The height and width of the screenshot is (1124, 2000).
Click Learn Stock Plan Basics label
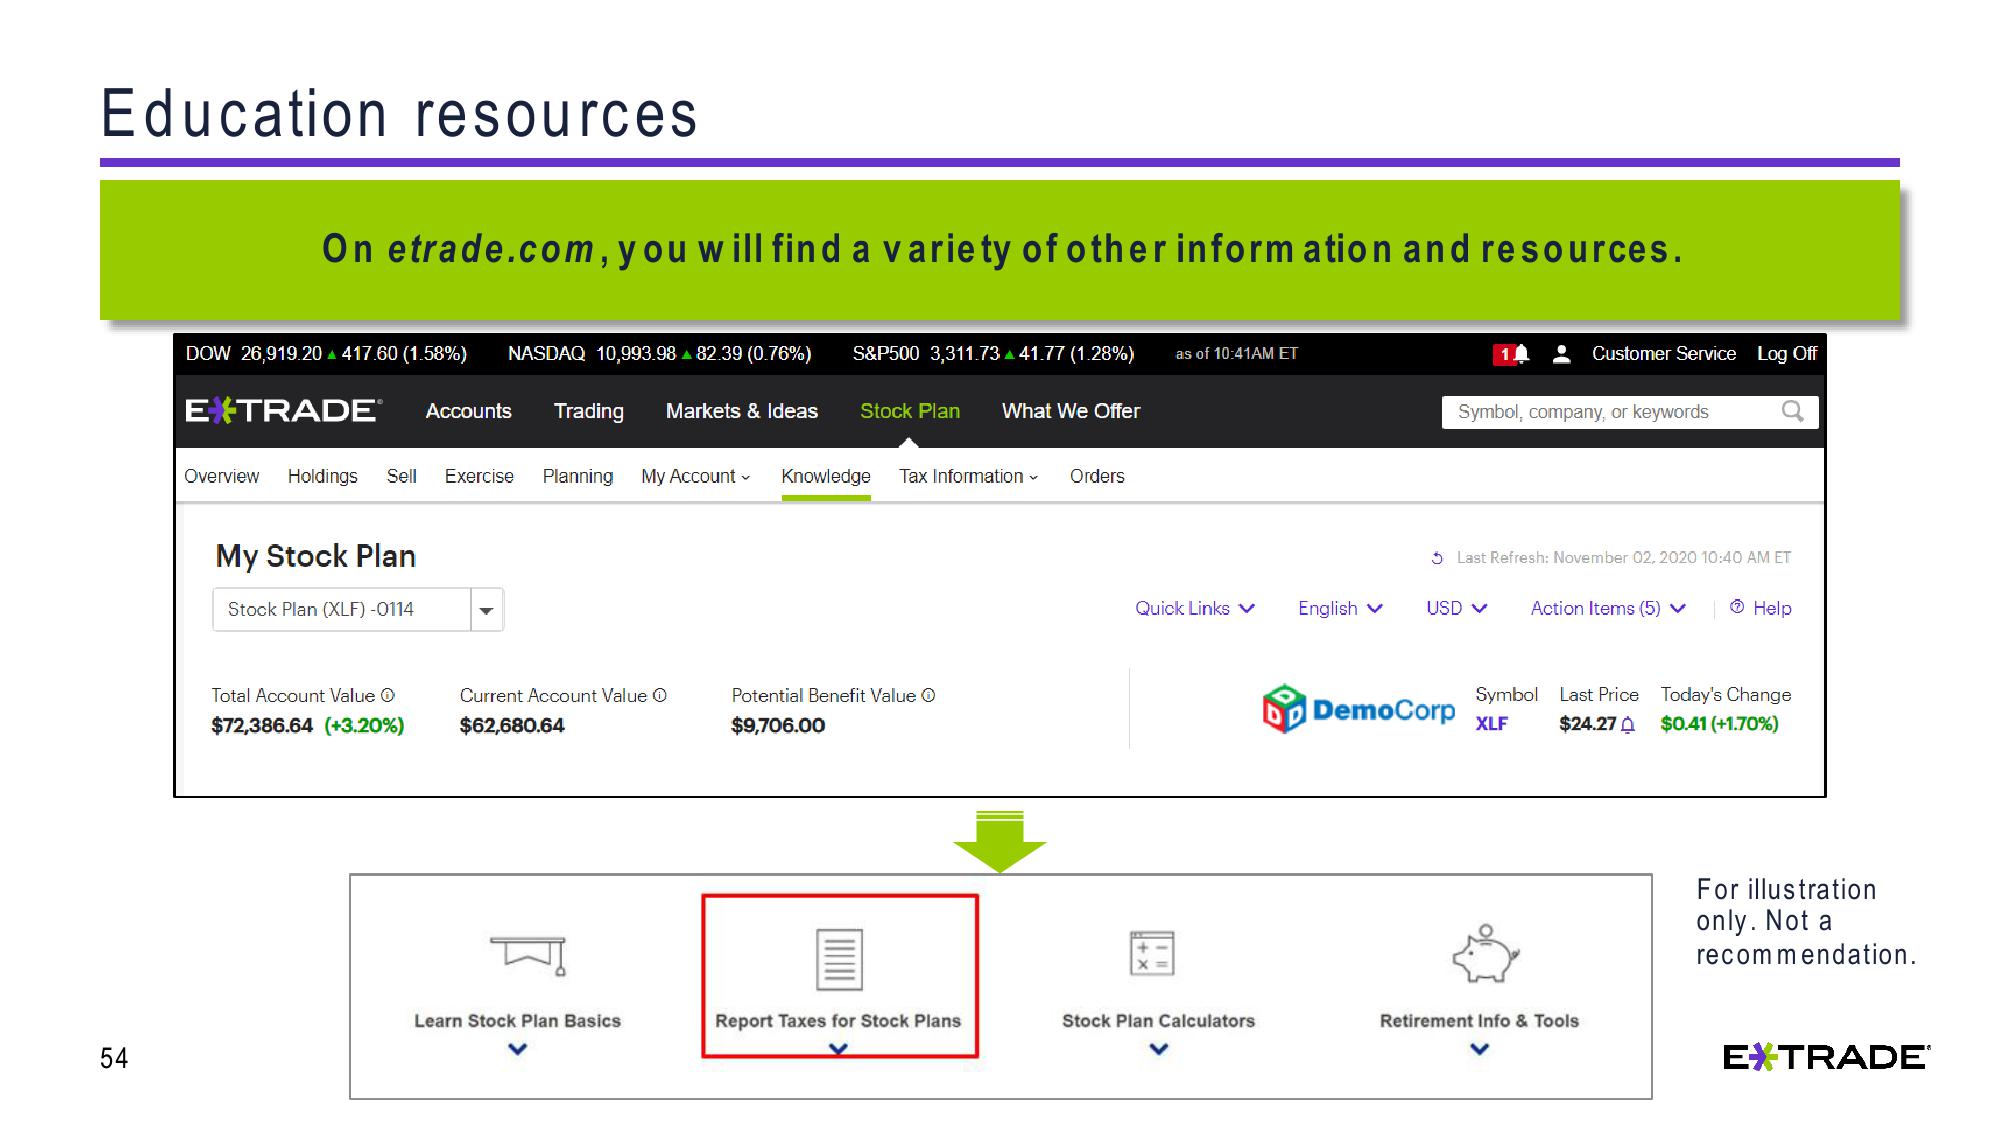click(x=518, y=1021)
